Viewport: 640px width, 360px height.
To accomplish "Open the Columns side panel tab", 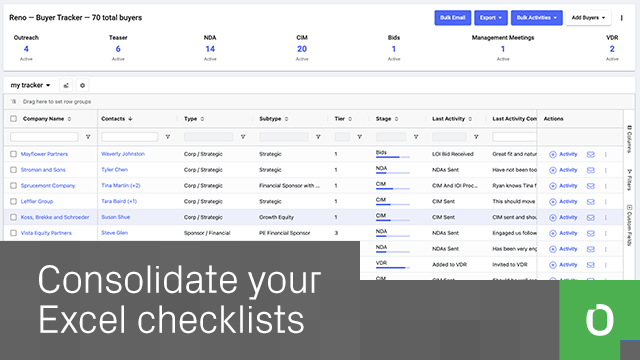I will [629, 139].
